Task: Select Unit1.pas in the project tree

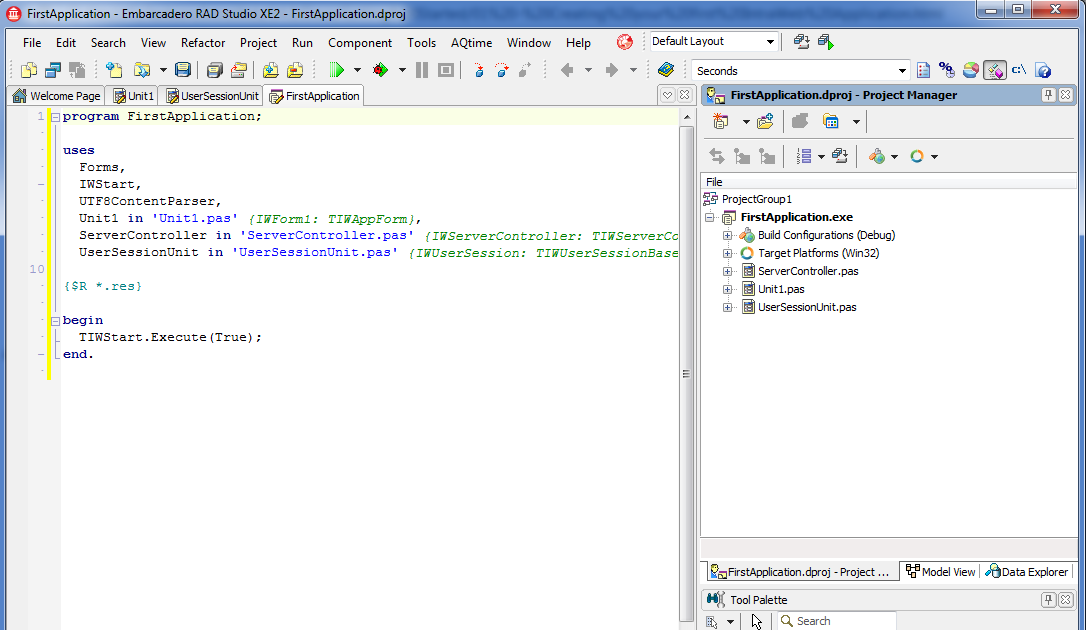Action: (x=781, y=289)
